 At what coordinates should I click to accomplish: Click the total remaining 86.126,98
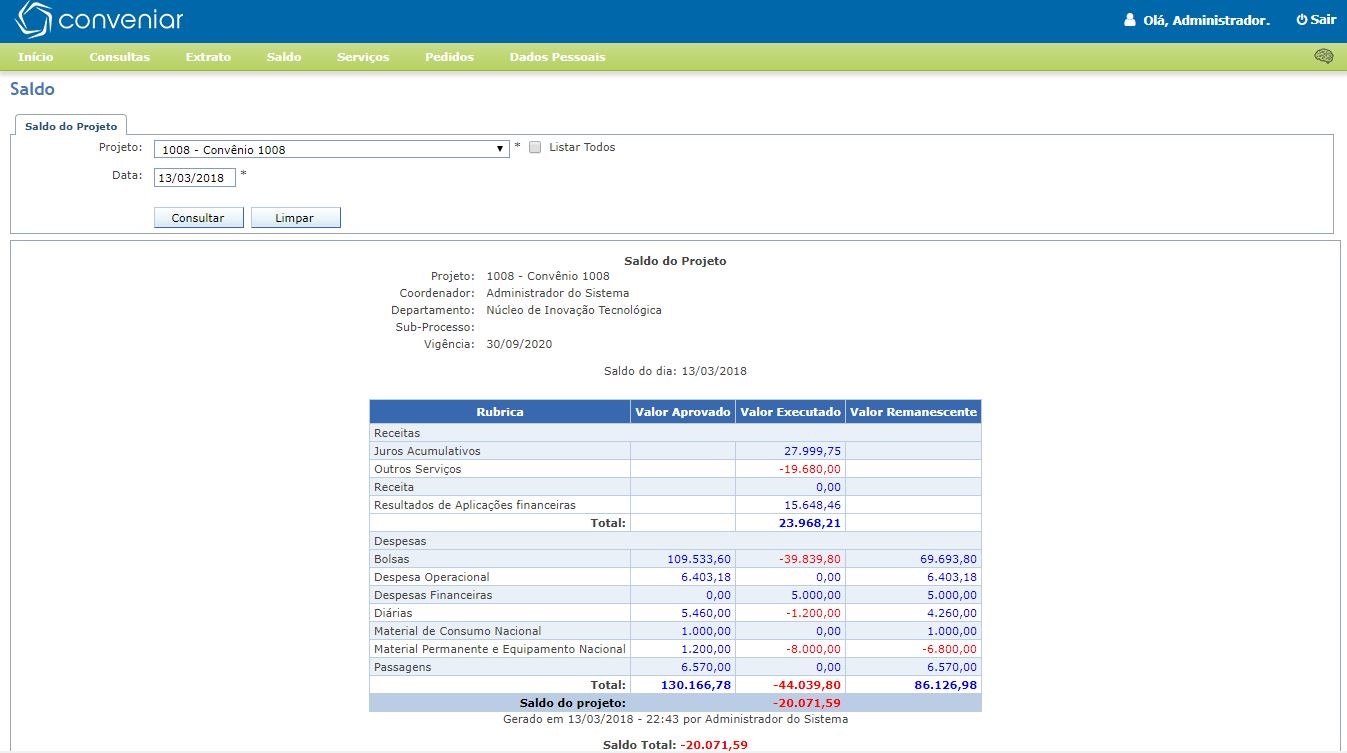(x=945, y=685)
